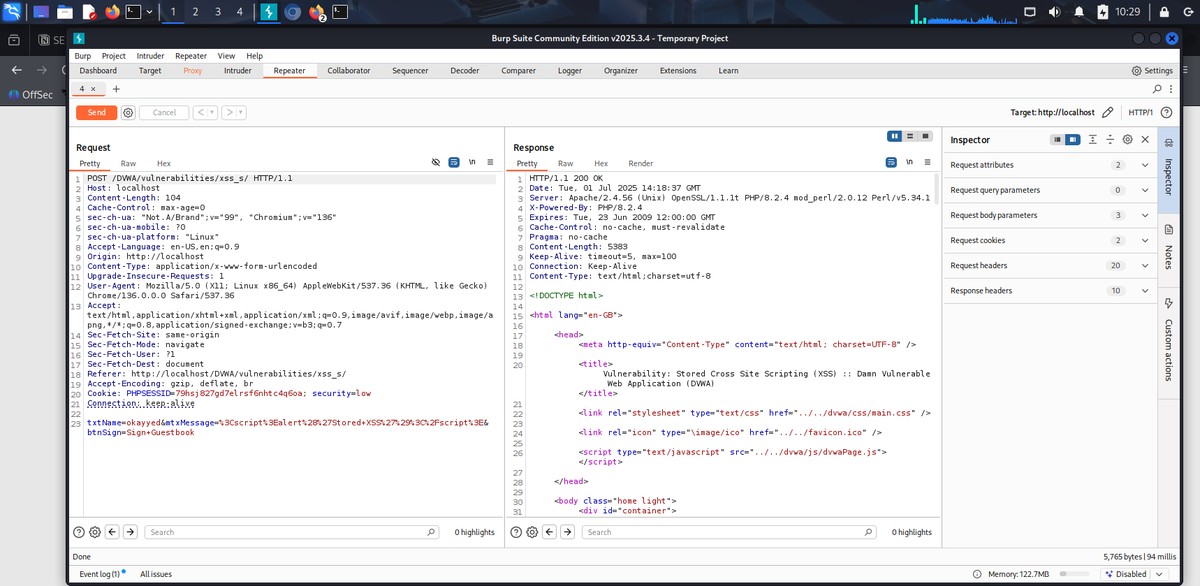The height and width of the screenshot is (586, 1200).
Task: Show memory info icon in status bar
Action: pos(975,575)
